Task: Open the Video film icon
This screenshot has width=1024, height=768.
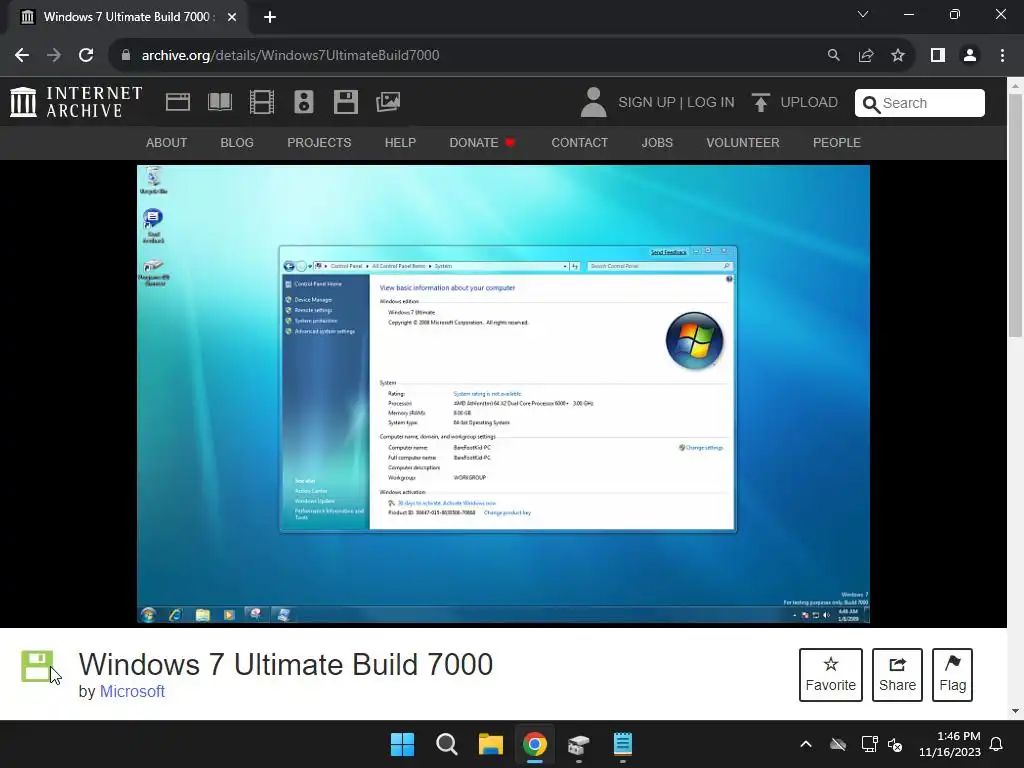Action: [x=262, y=102]
